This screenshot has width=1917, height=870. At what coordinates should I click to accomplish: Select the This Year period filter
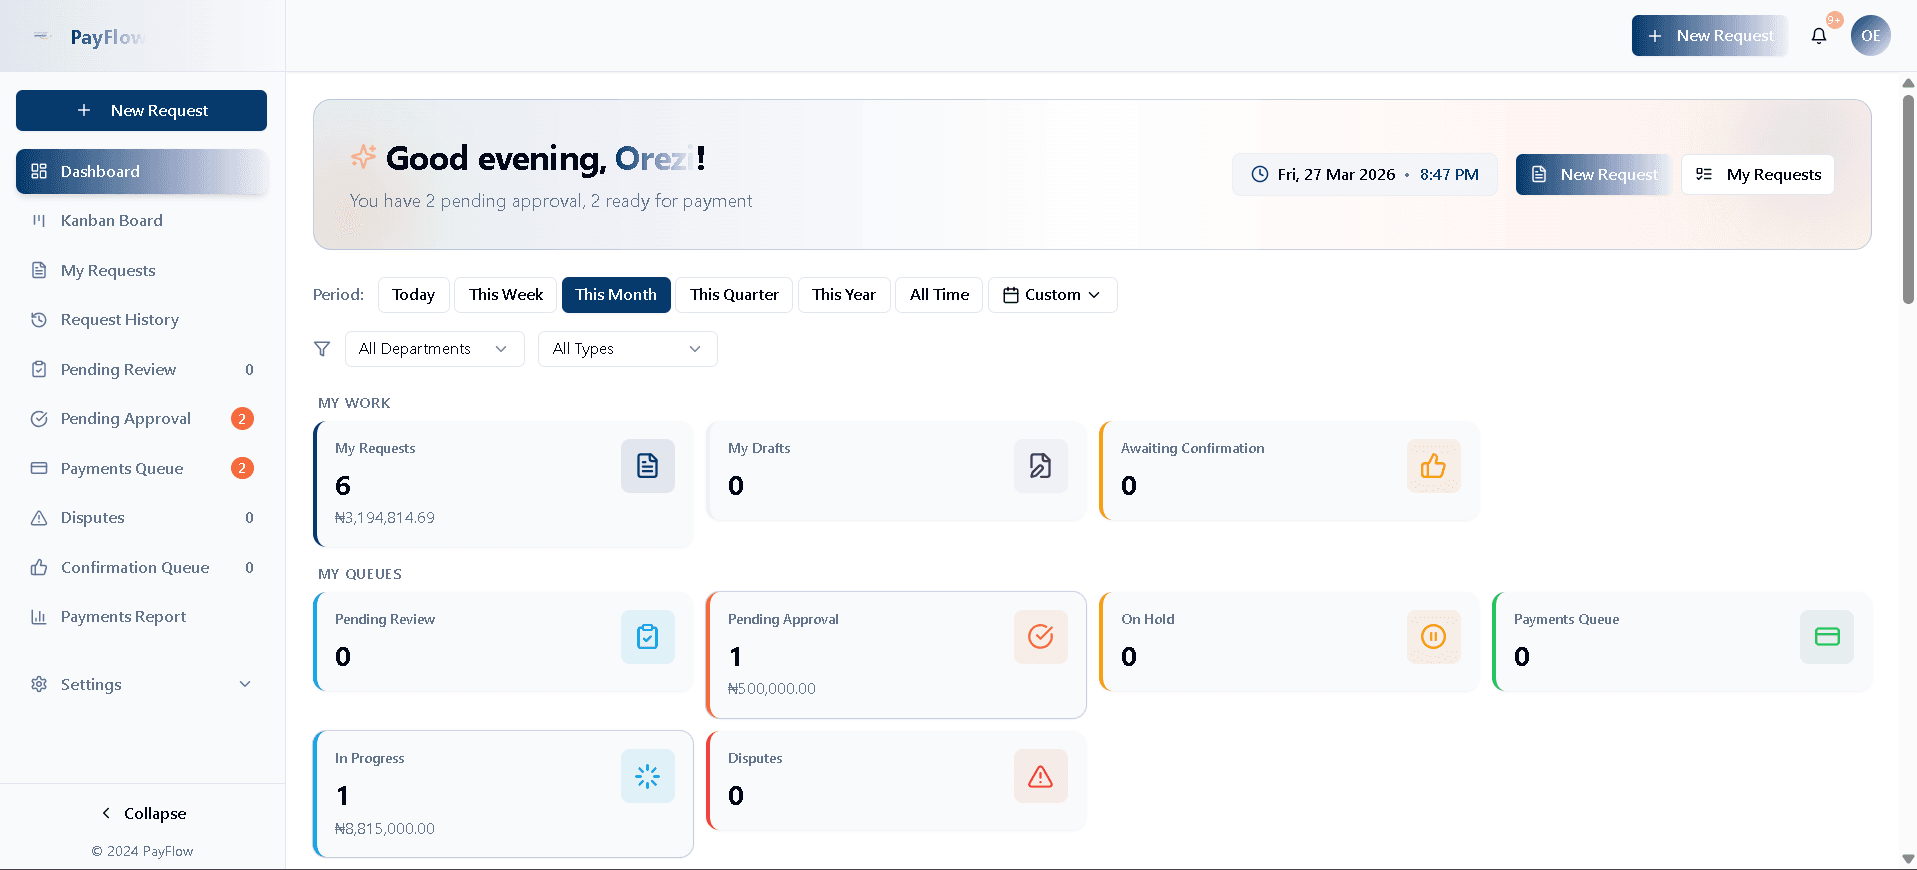pos(844,295)
